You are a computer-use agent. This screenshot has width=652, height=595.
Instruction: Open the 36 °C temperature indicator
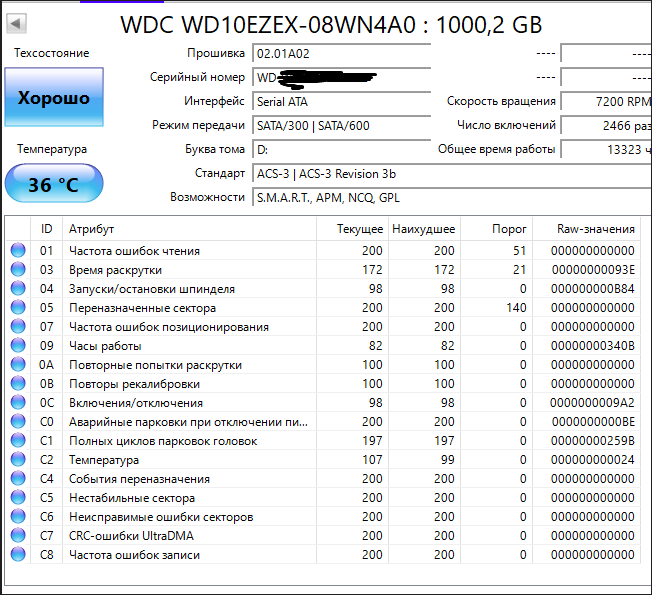[x=54, y=184]
